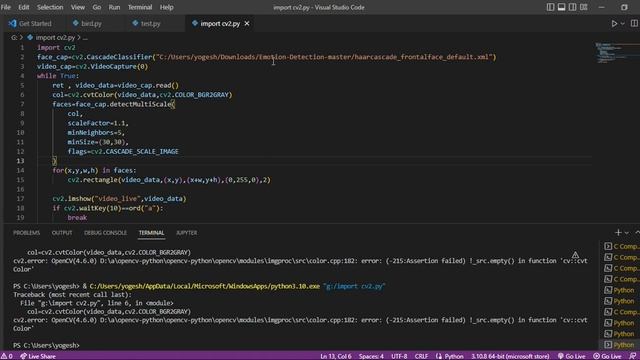The width and height of the screenshot is (640, 360).
Task: Open the Help menu
Action: pos(167,7)
